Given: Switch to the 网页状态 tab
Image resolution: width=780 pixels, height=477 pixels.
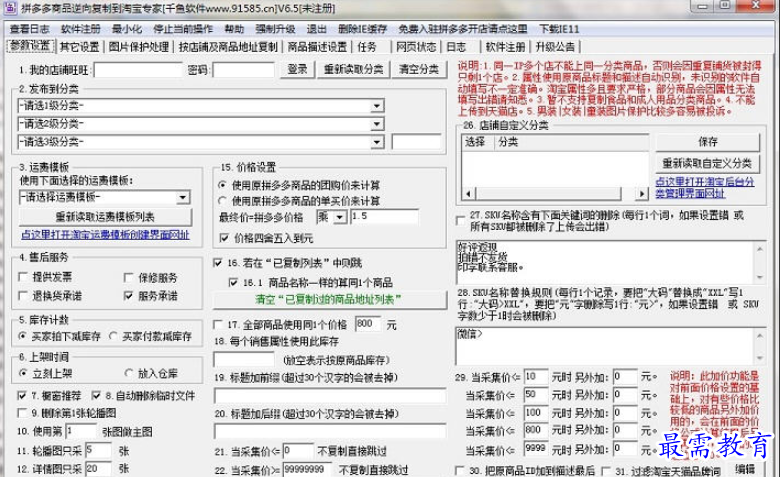Looking at the screenshot, I should (416, 47).
